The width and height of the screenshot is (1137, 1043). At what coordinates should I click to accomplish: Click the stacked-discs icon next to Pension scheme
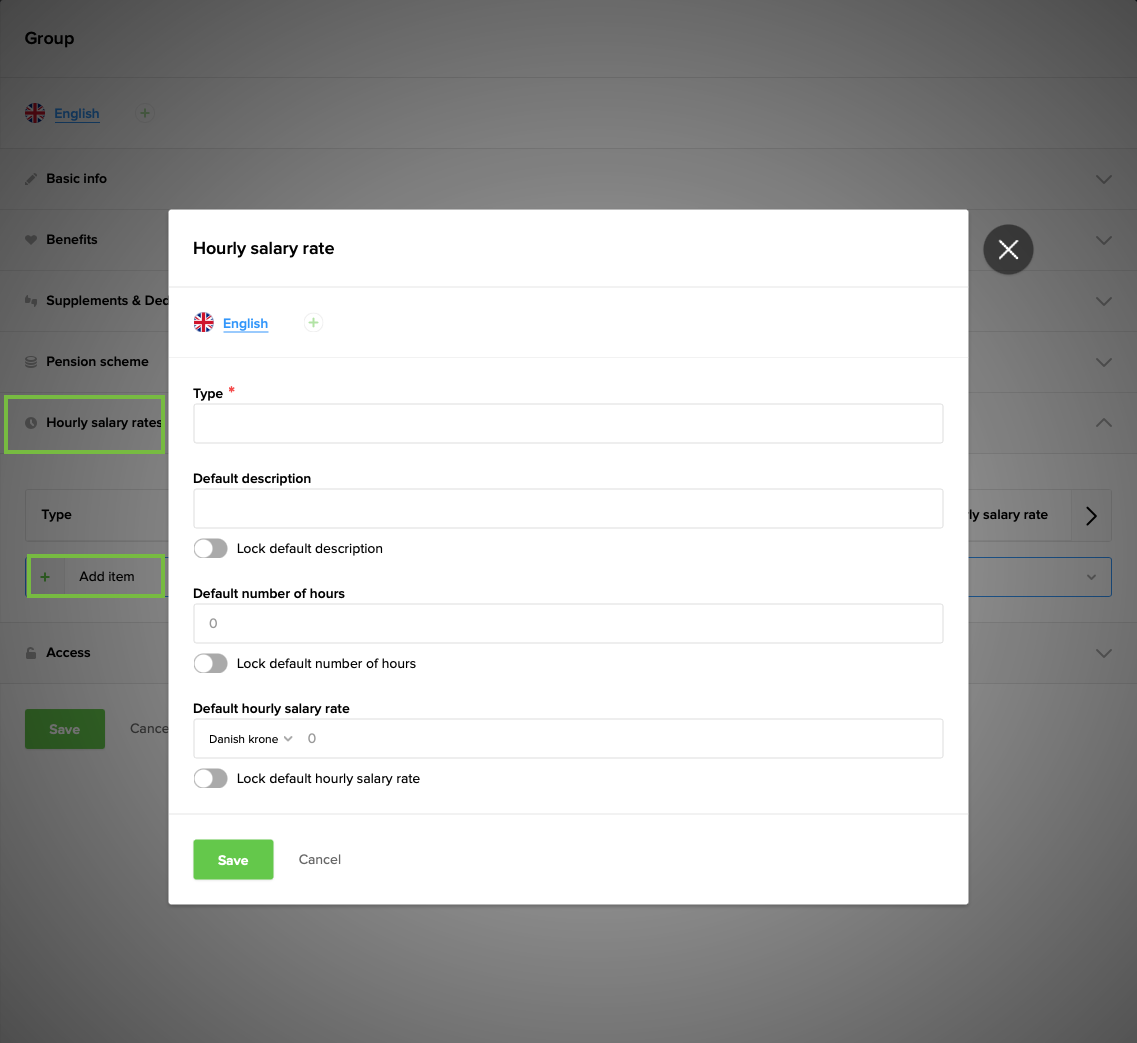(x=33, y=361)
